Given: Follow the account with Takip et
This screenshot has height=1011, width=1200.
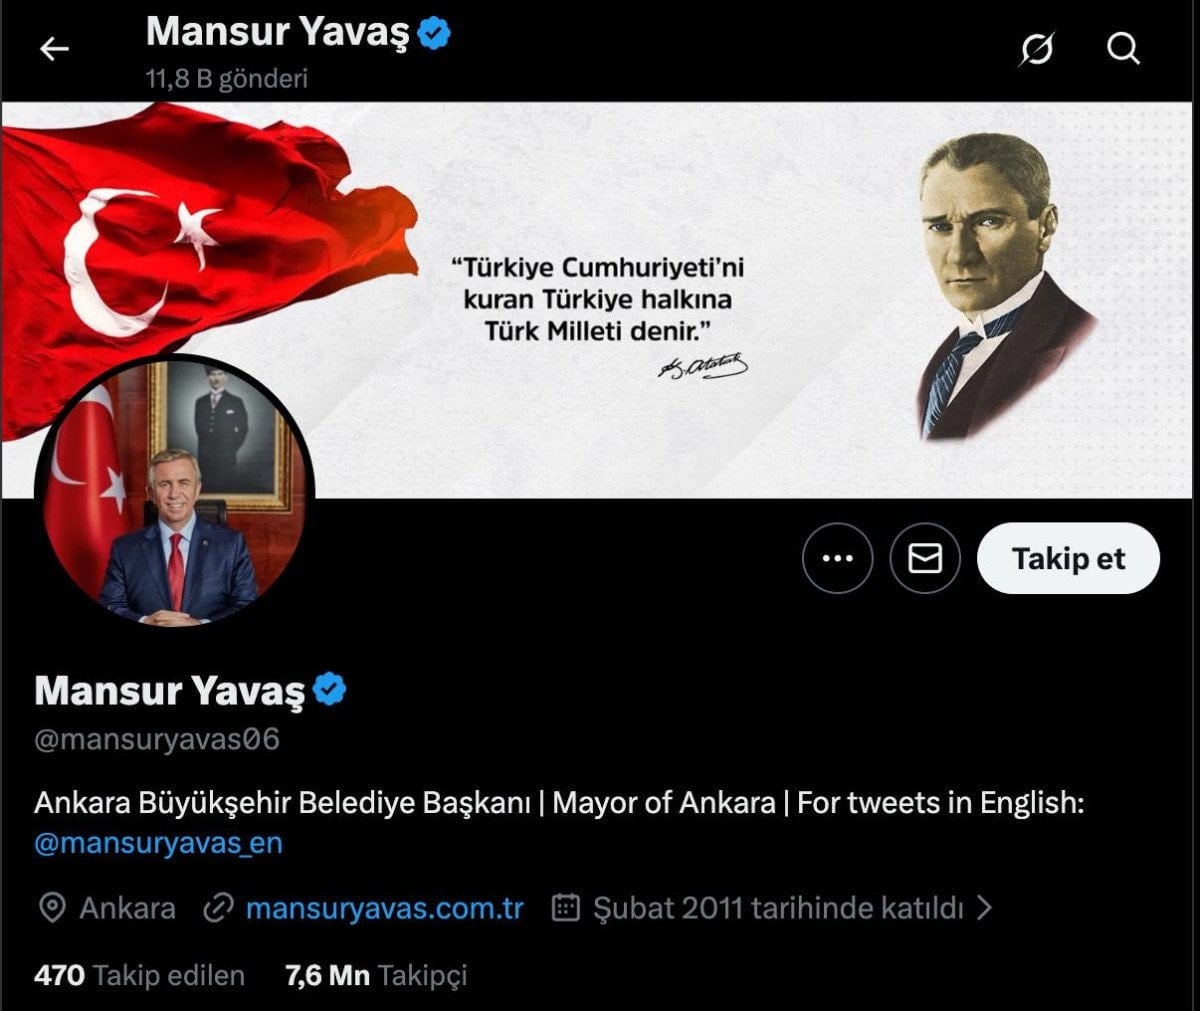Looking at the screenshot, I should coord(1068,558).
